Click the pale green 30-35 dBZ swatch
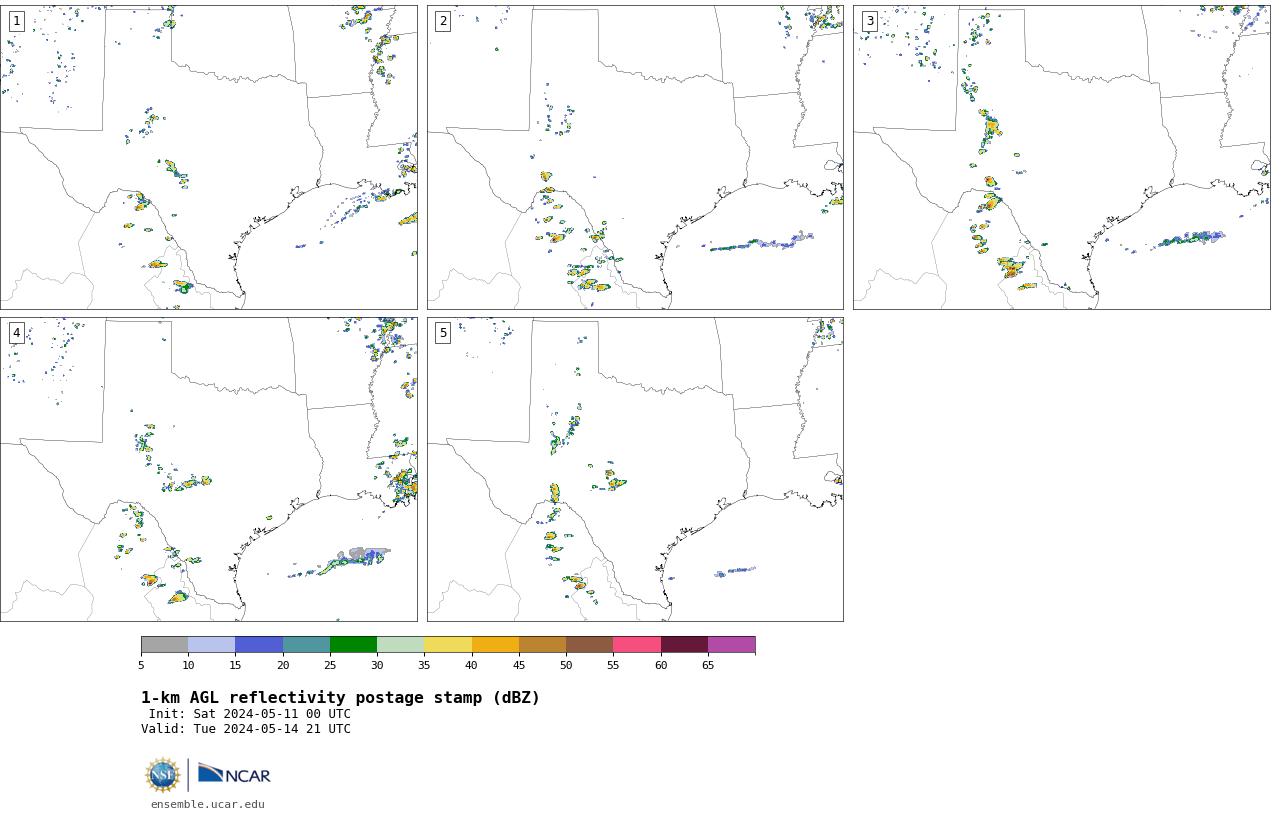 [400, 645]
